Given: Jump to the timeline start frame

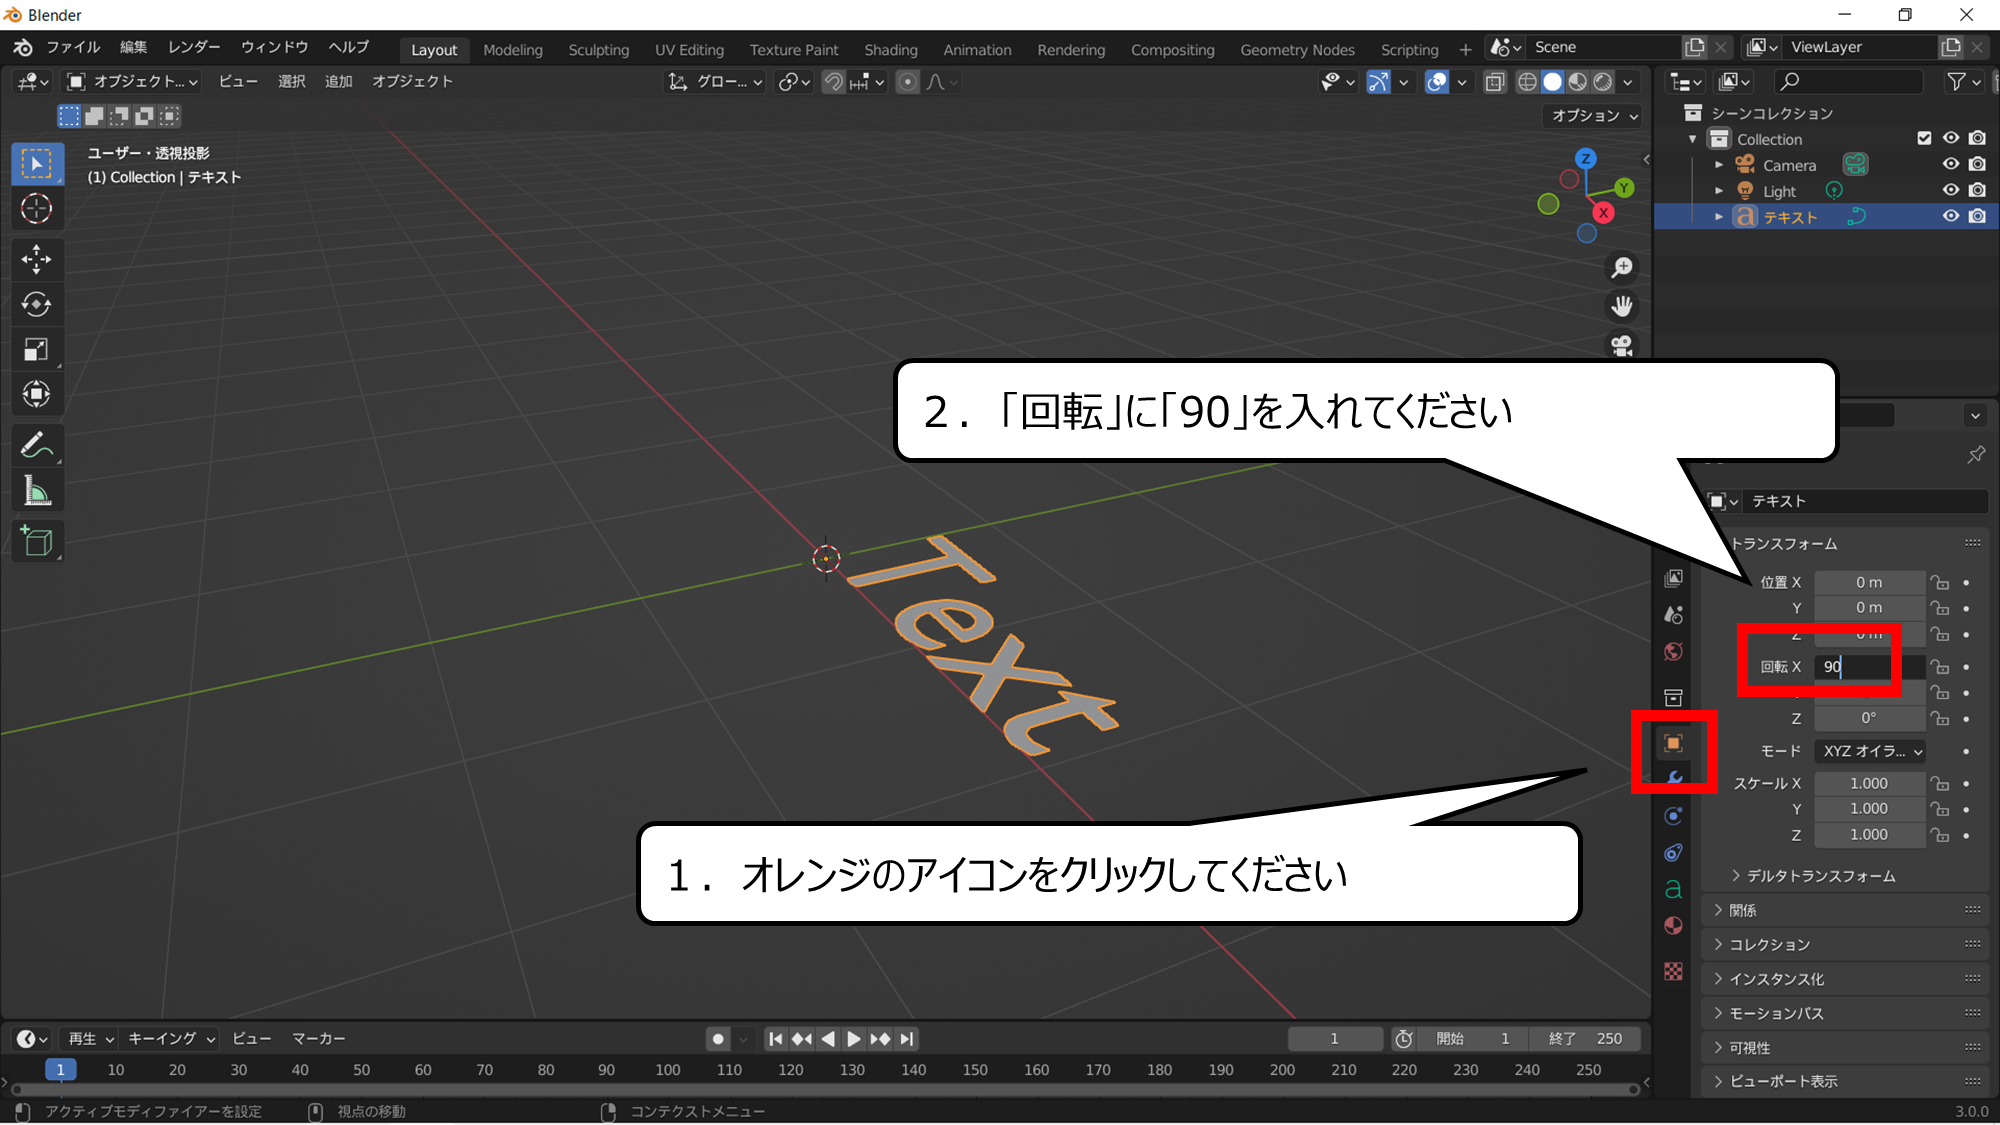Looking at the screenshot, I should coord(775,1039).
